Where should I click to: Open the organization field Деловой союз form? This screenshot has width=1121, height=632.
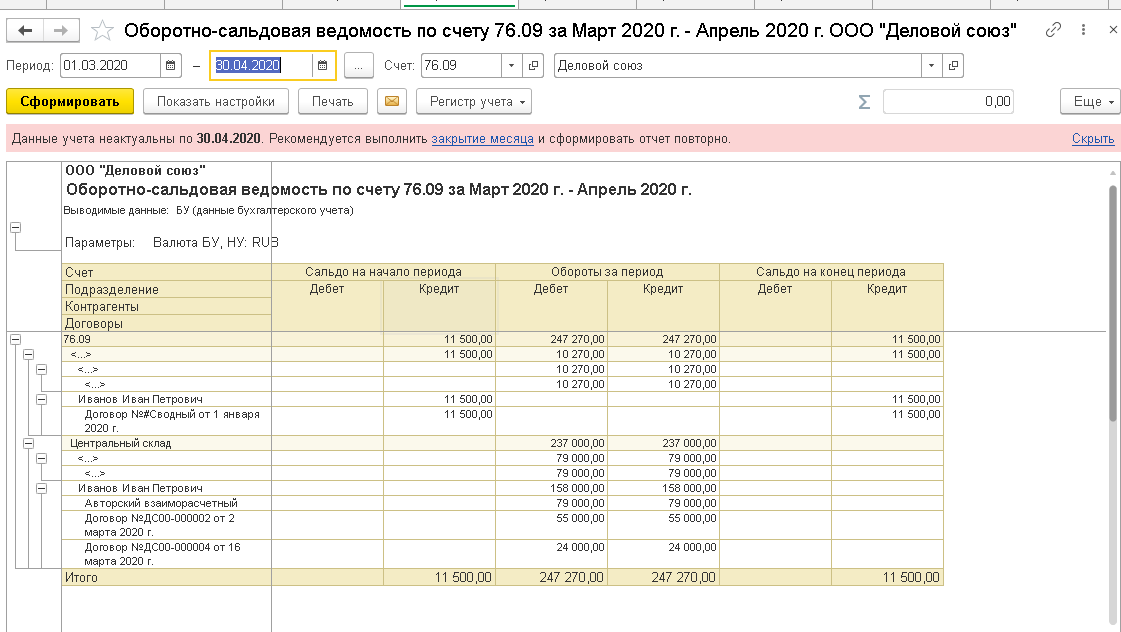coord(953,66)
